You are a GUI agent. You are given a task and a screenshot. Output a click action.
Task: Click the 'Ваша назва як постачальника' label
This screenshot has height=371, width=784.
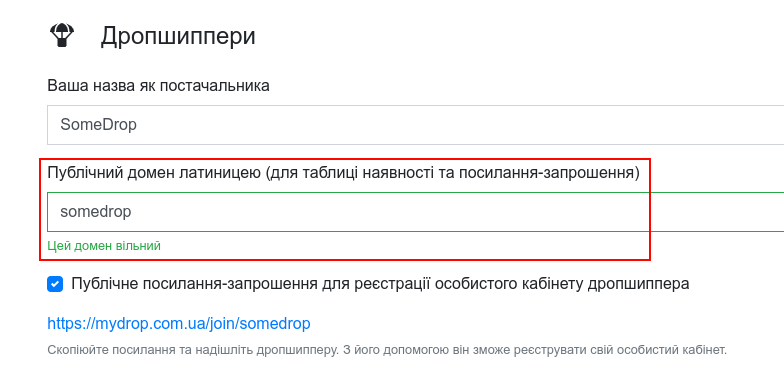[x=158, y=86]
